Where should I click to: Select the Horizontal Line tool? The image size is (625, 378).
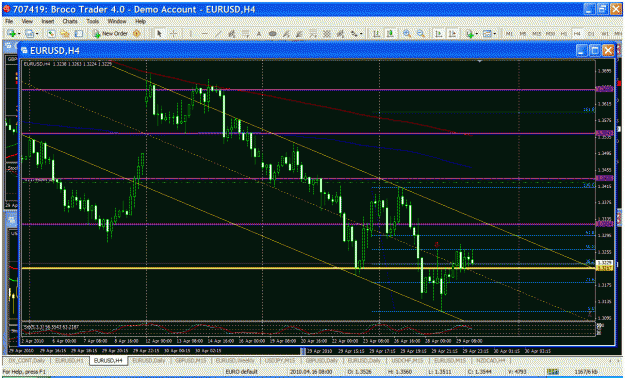204,34
